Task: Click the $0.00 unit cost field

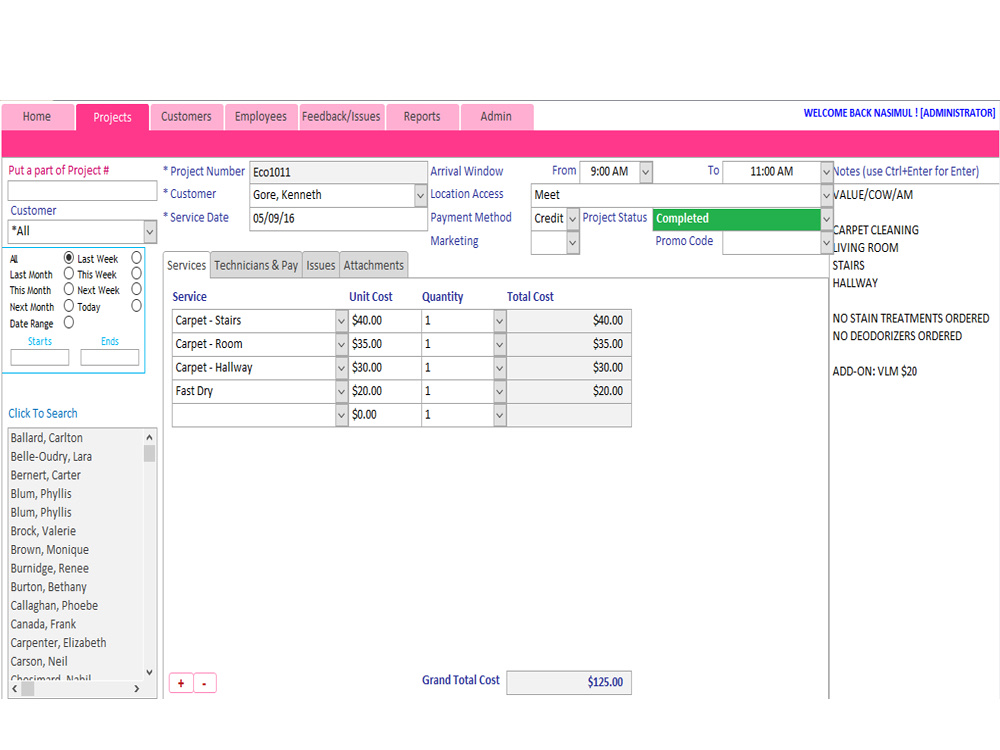Action: (385, 415)
